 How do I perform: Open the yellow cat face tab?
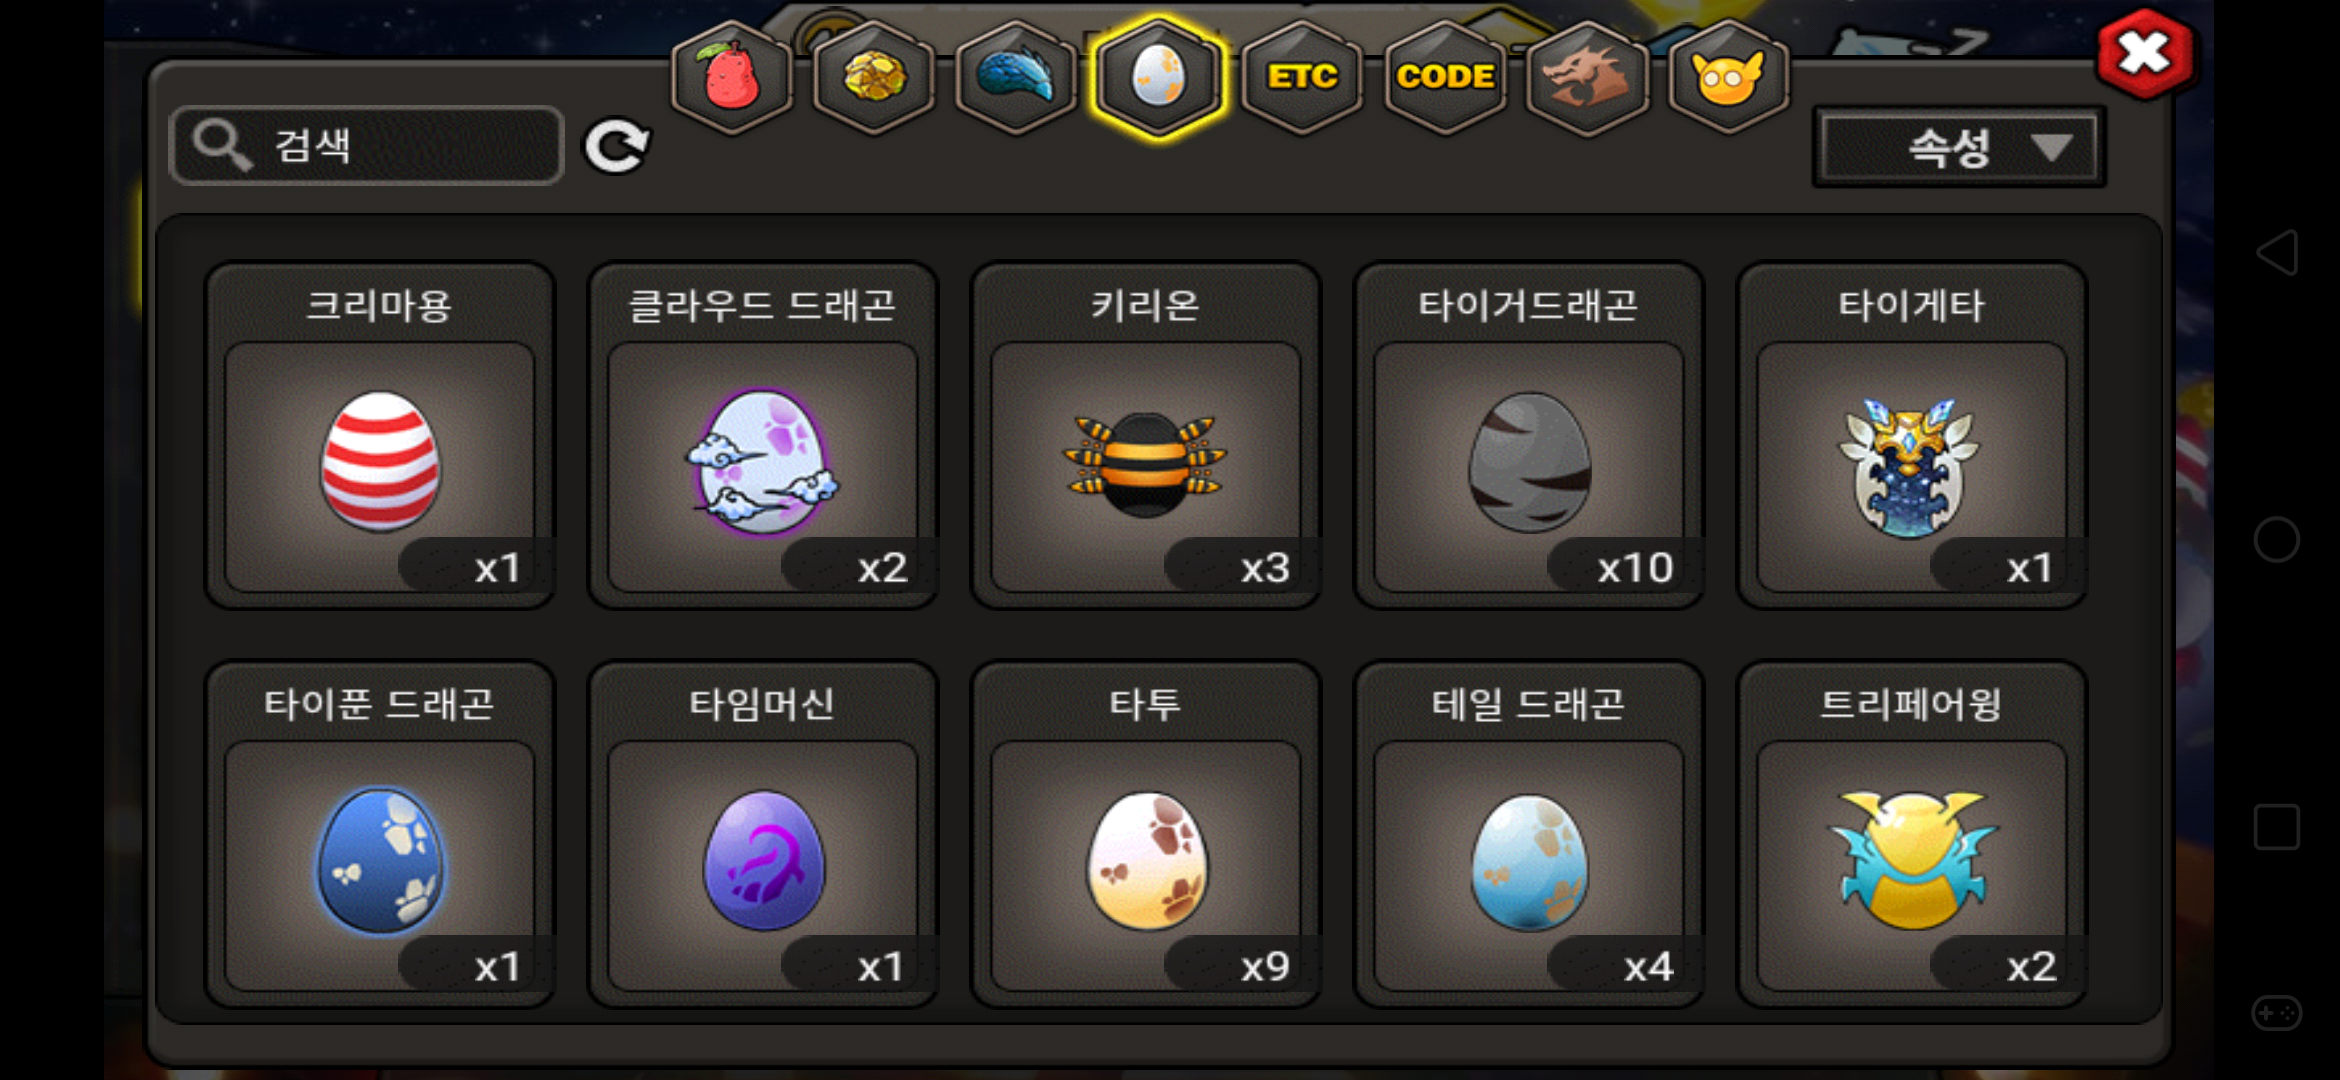point(1729,77)
